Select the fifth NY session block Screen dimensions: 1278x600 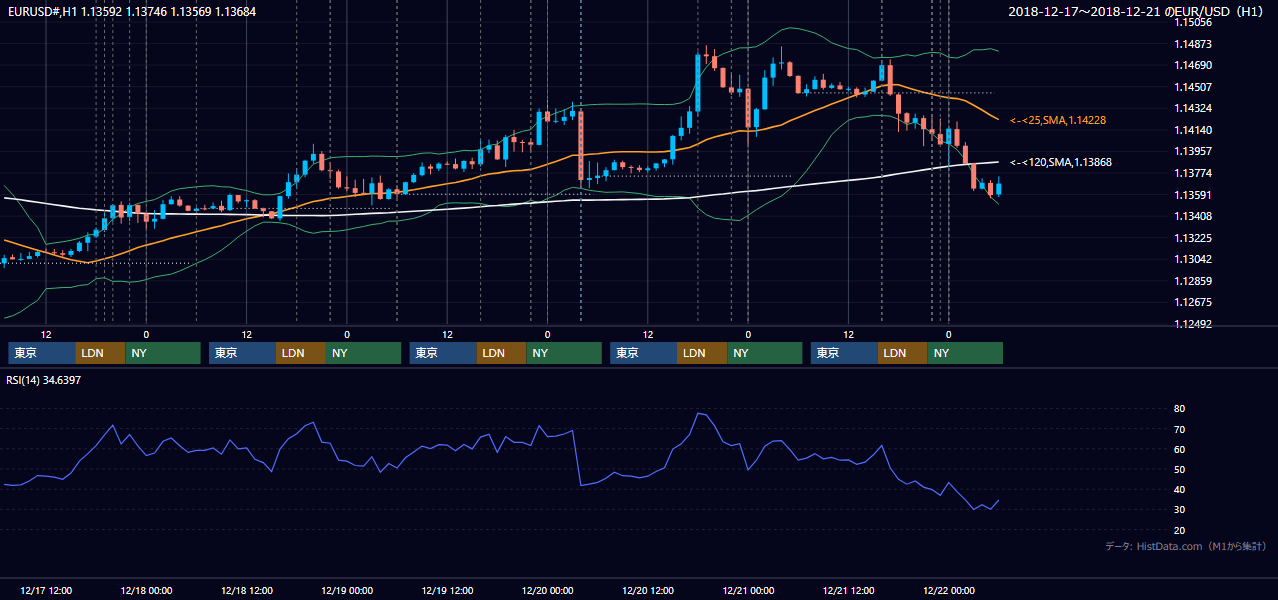pyautogui.click(x=965, y=353)
